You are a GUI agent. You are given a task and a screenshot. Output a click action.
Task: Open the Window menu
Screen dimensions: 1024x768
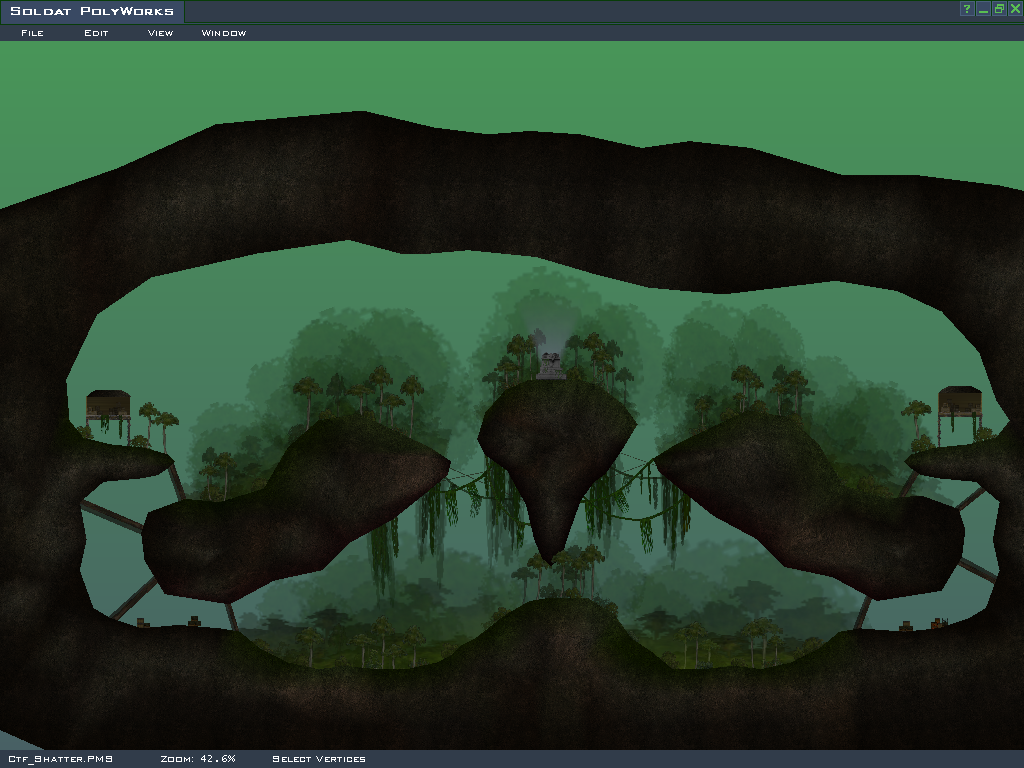tap(224, 33)
